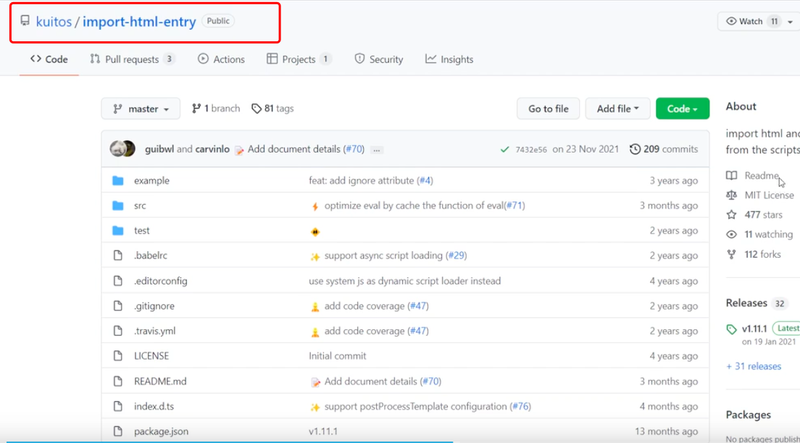Click the folder icon next to src

118,206
